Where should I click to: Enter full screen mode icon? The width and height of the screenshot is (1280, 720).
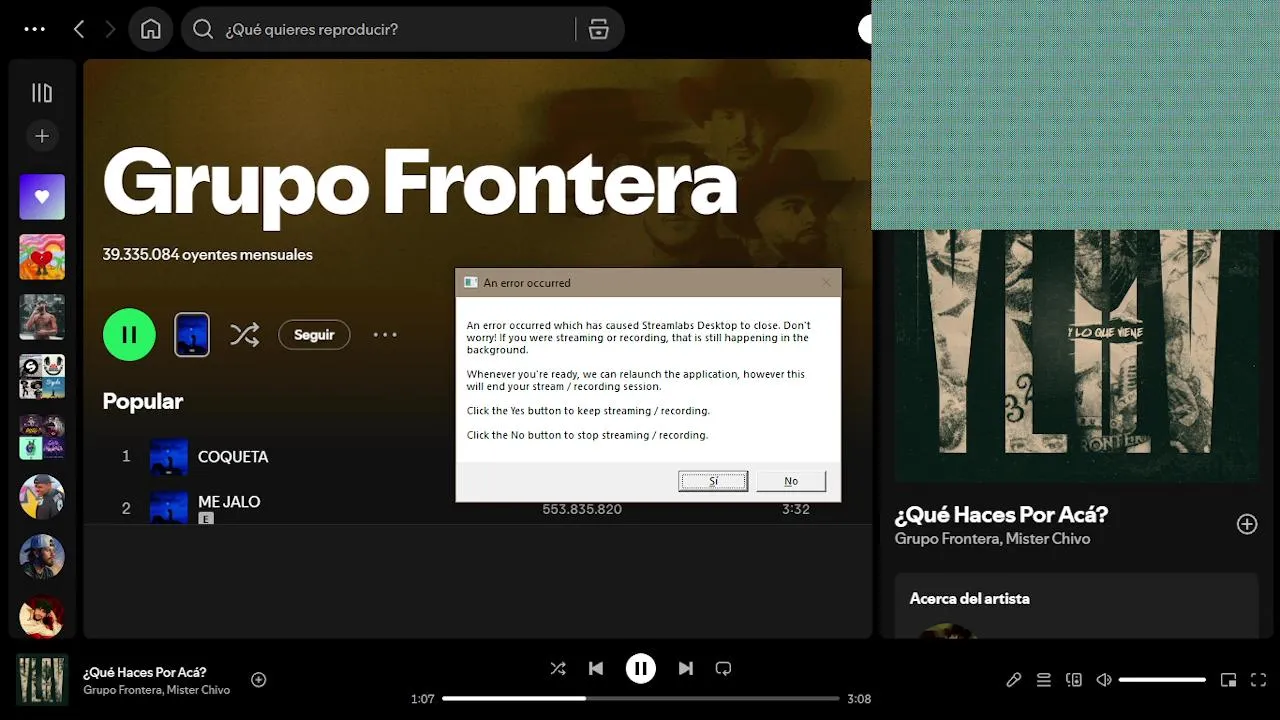(x=1259, y=680)
